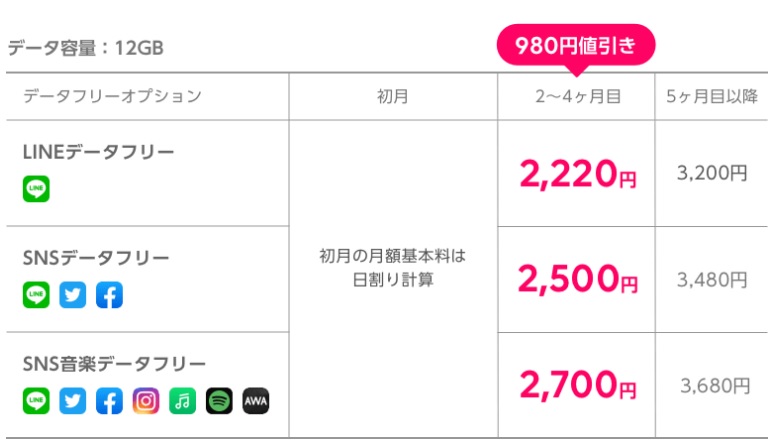Click the 2〜4ヶ月目 column header
Screen dimensions: 773x446
578,96
